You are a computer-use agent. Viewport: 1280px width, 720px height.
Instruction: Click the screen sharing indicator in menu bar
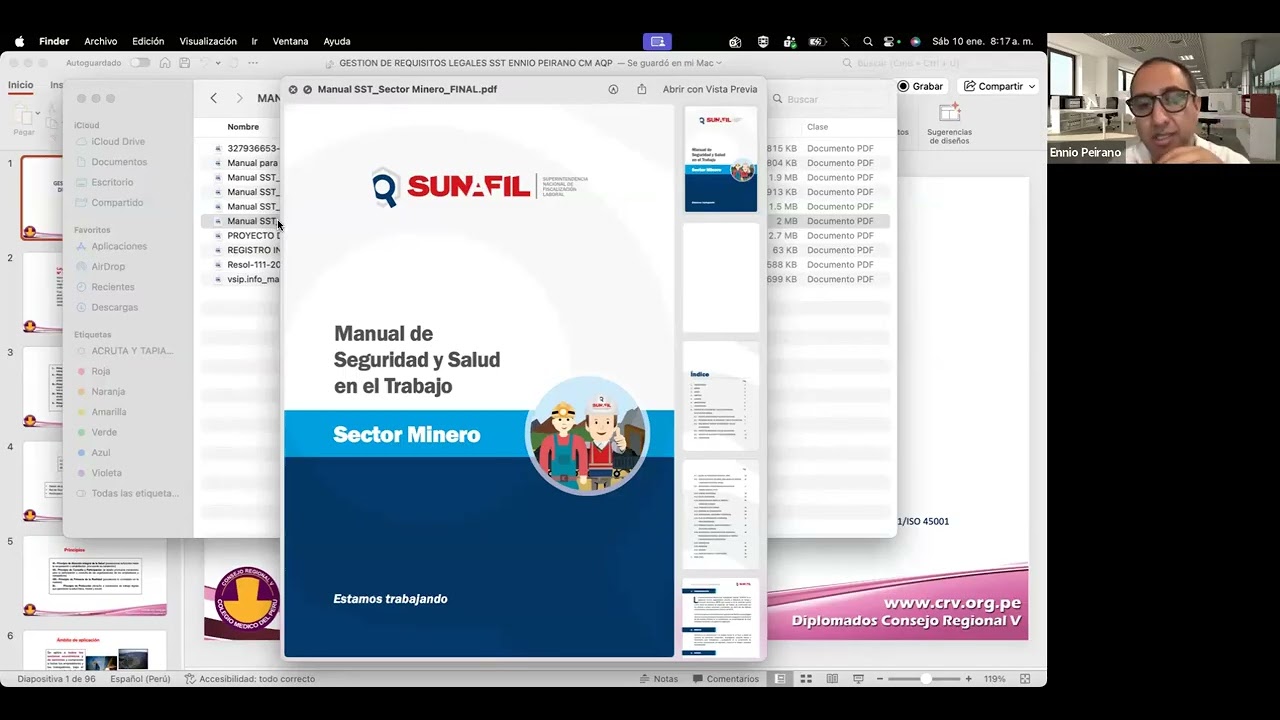tap(657, 42)
